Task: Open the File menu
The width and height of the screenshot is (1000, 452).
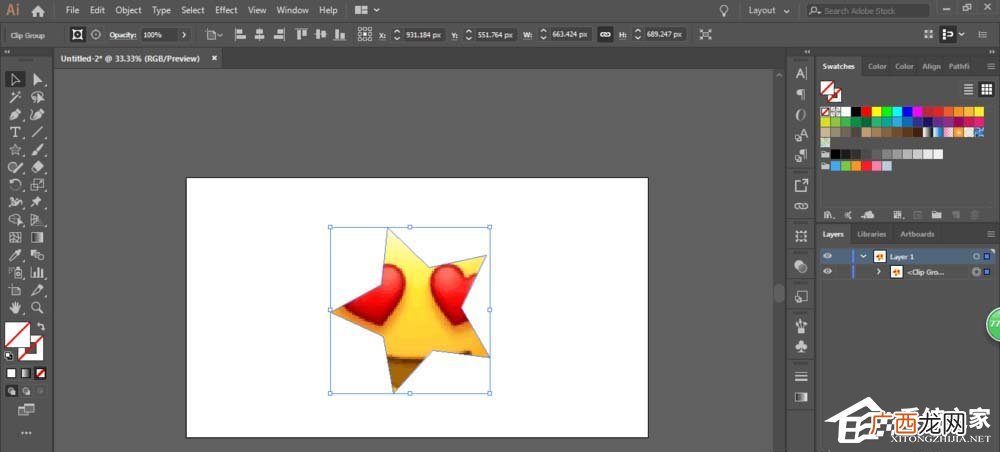Action: (x=73, y=10)
